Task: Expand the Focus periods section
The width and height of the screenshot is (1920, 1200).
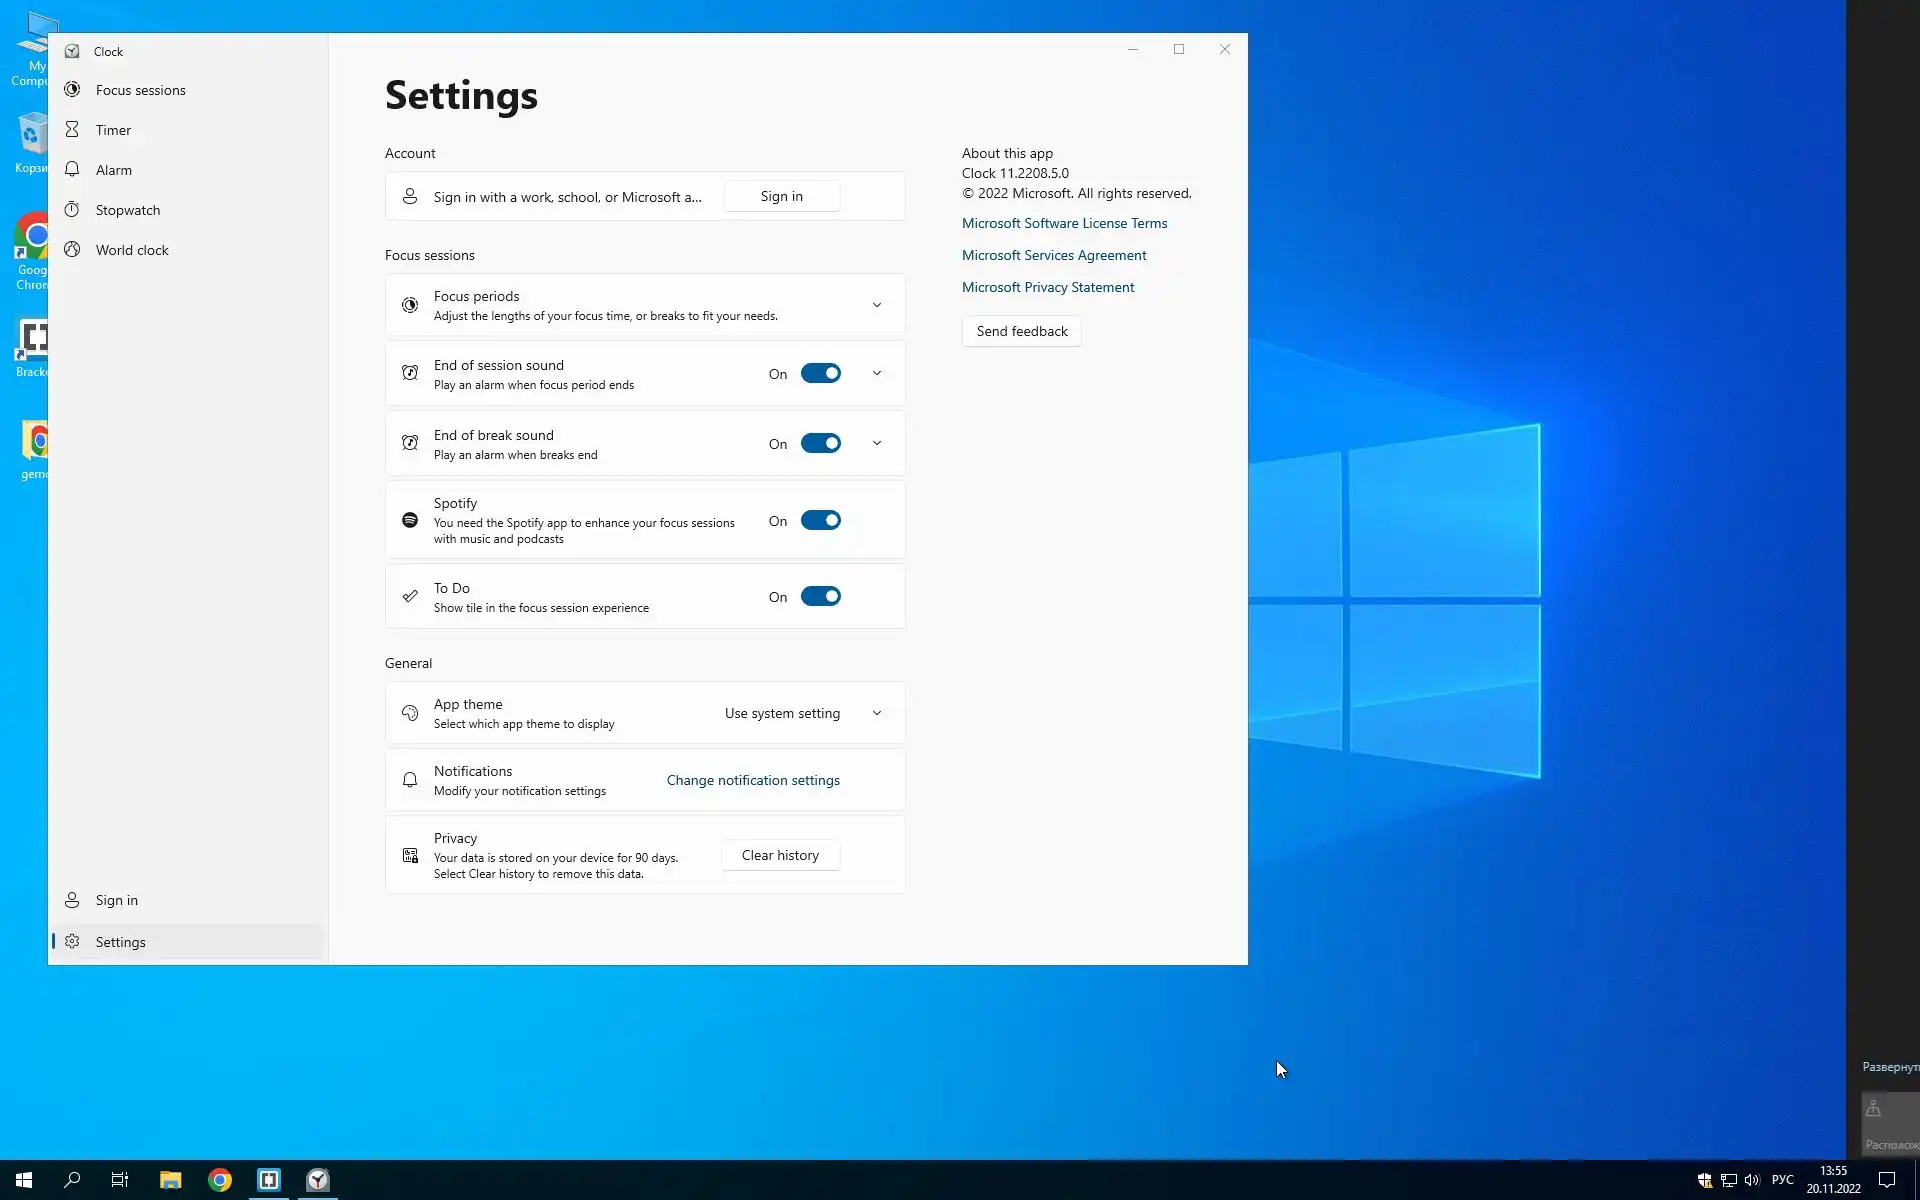Action: 877,305
